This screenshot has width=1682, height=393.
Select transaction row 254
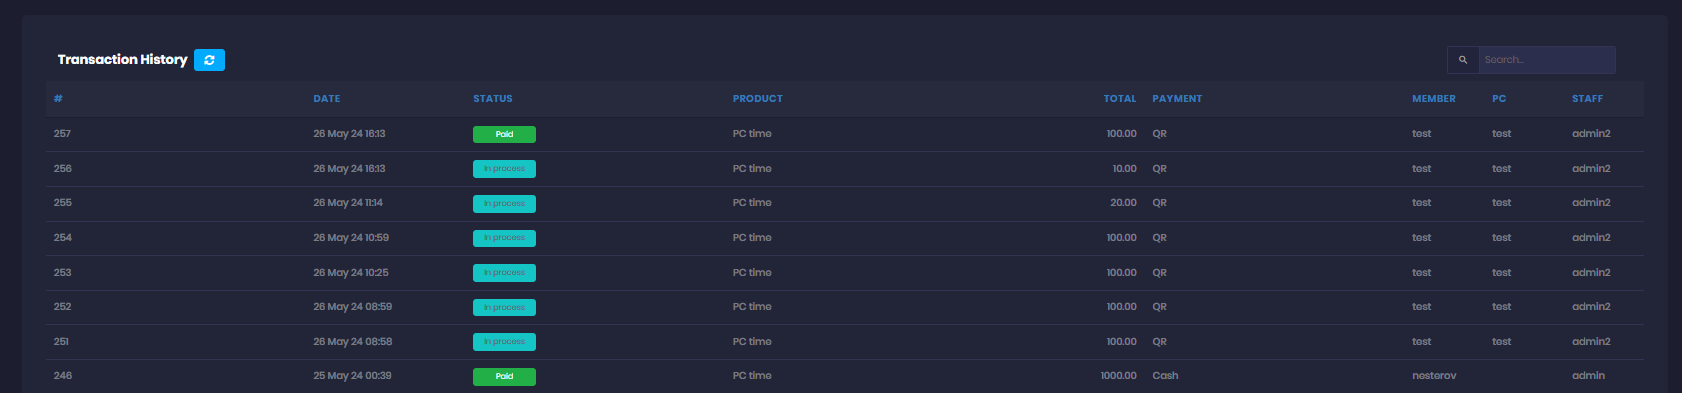tap(844, 238)
